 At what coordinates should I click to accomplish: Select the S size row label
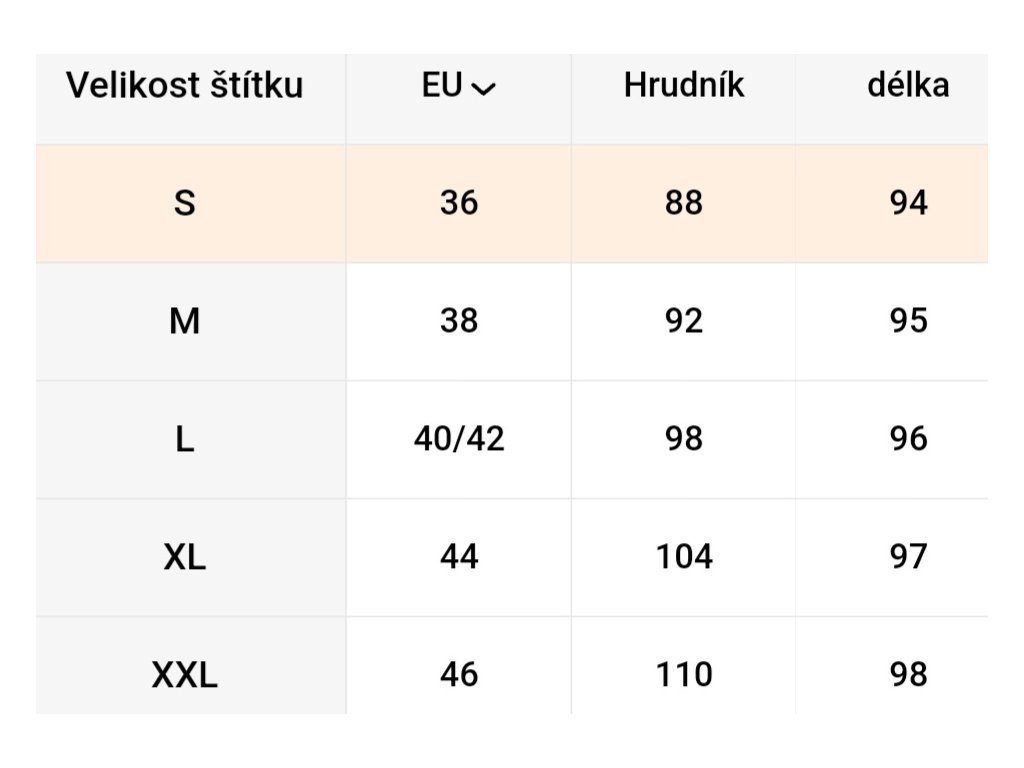tap(185, 204)
